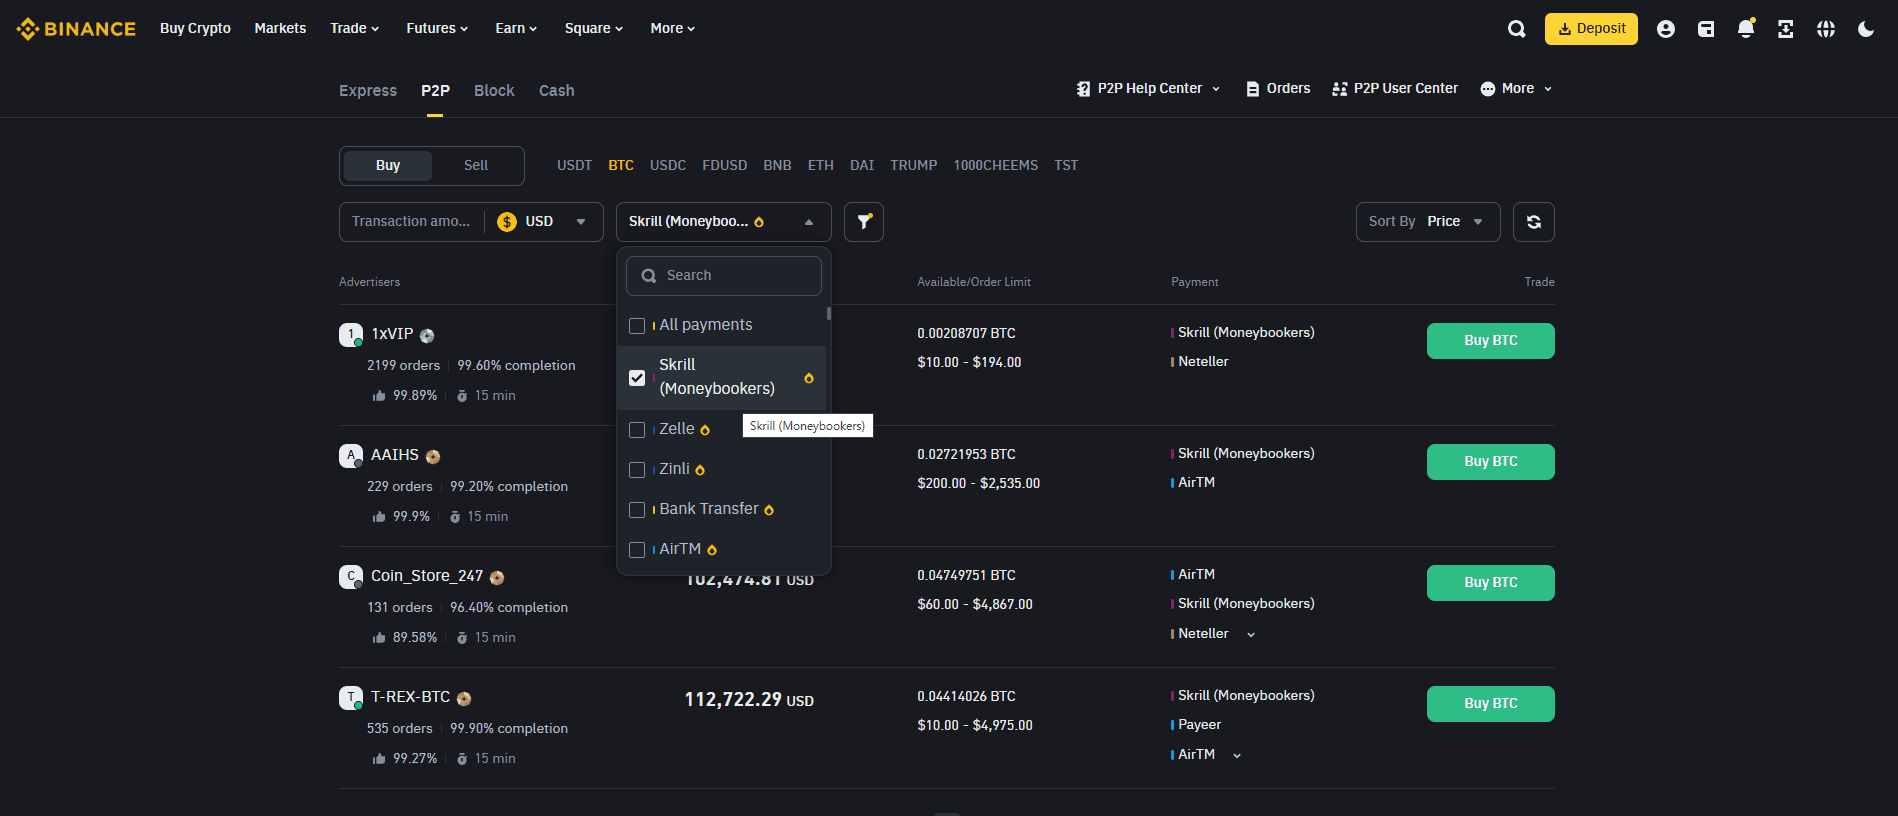Image resolution: width=1898 pixels, height=816 pixels.
Task: Check the All payments checkbox
Action: 637,326
